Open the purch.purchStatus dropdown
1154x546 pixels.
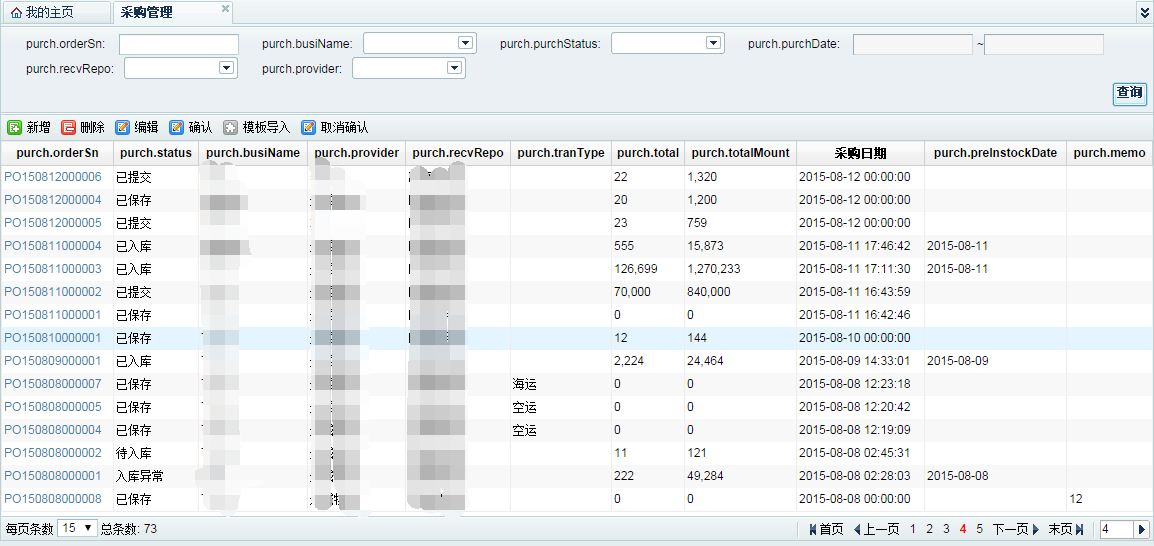[713, 43]
